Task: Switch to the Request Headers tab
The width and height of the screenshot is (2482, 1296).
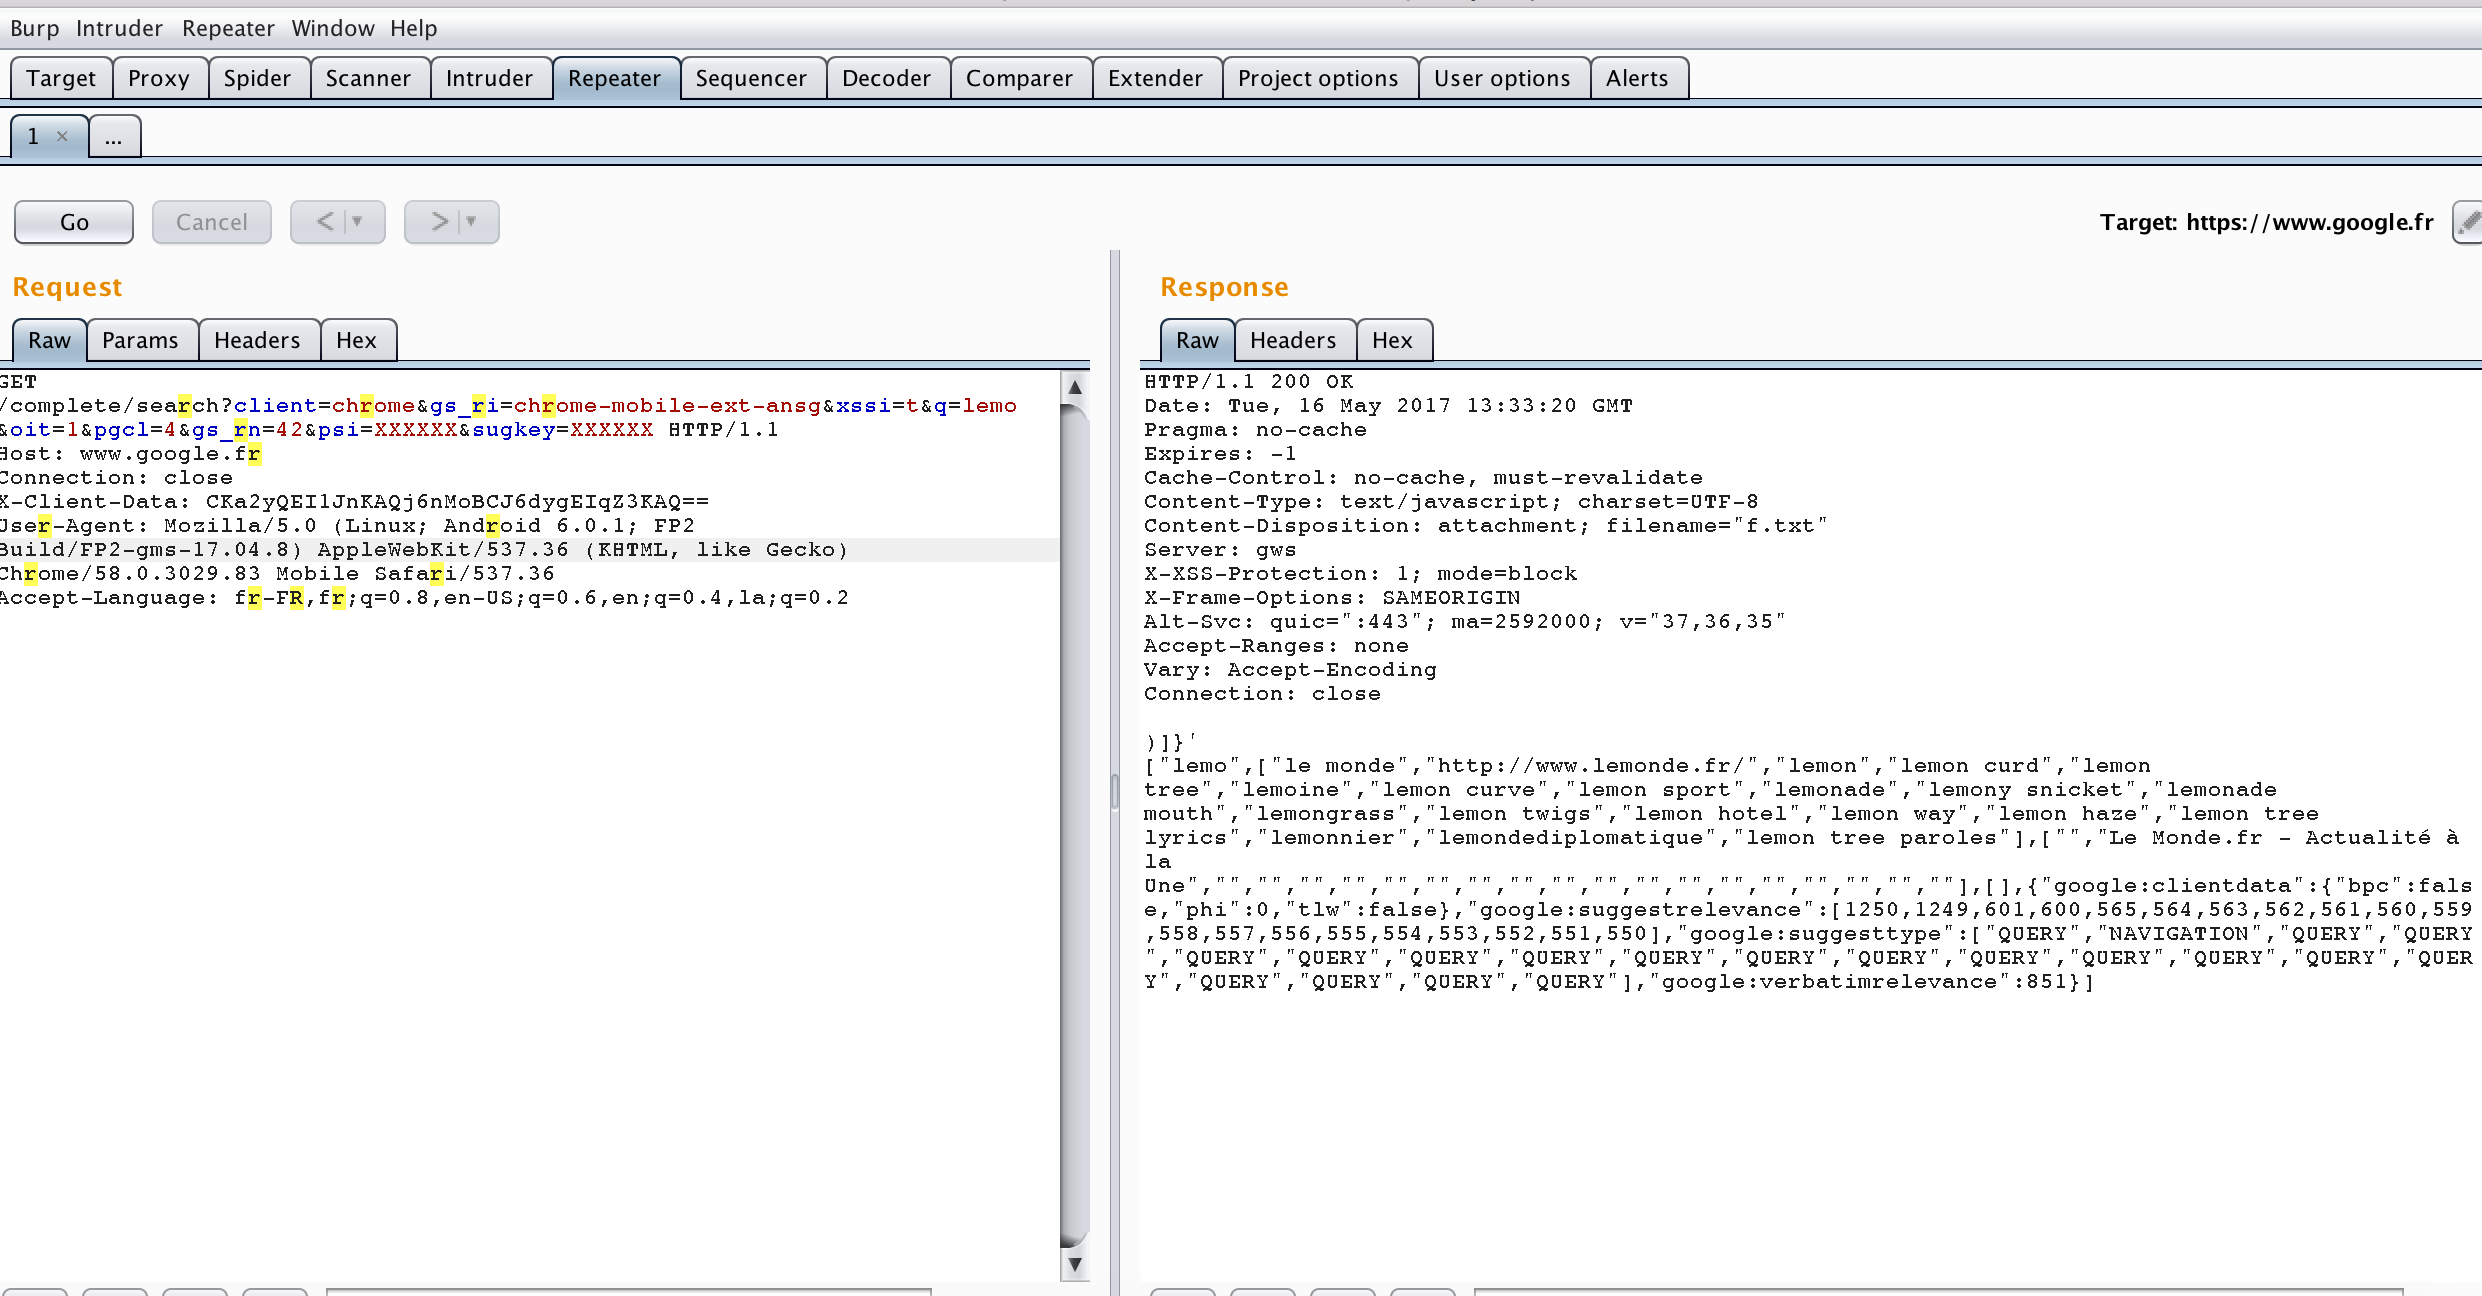Action: point(257,340)
